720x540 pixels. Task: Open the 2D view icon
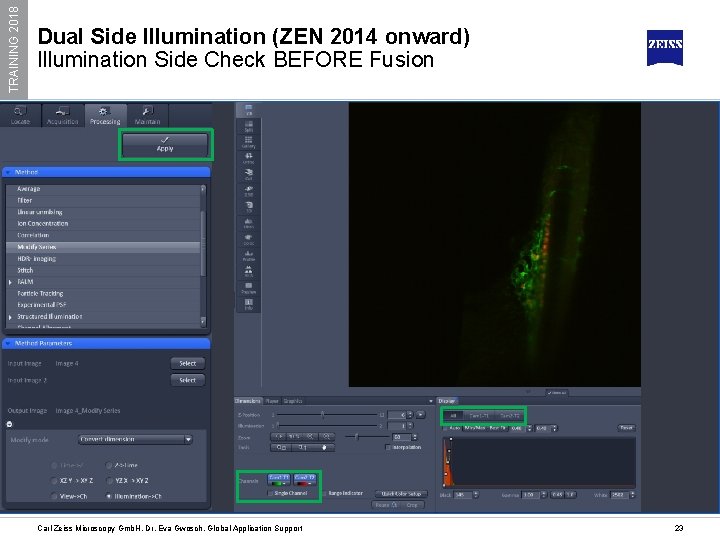click(248, 109)
